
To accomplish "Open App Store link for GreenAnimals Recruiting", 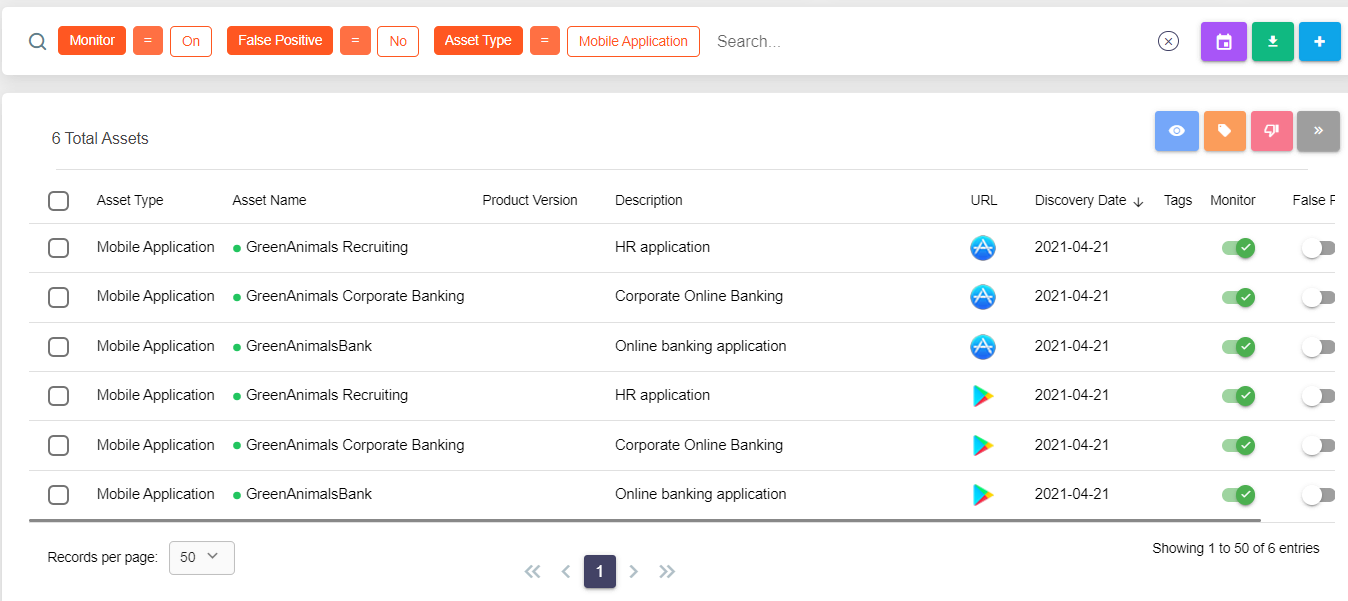I will click(x=983, y=248).
